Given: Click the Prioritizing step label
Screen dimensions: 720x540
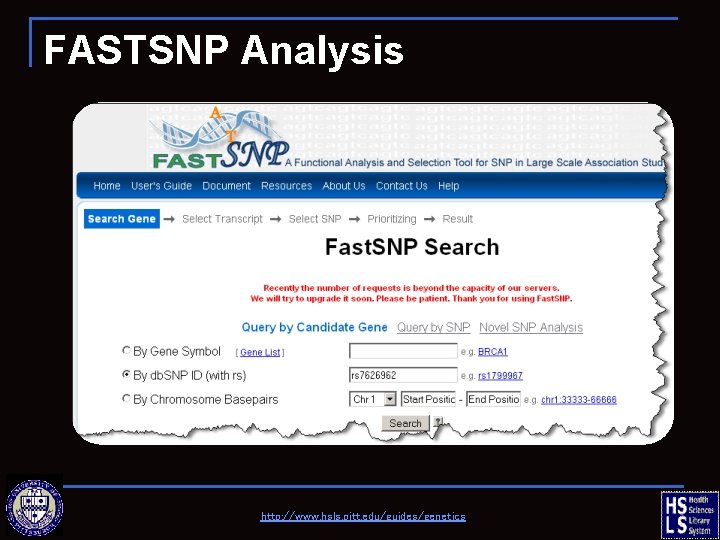Looking at the screenshot, I should click(x=392, y=219).
